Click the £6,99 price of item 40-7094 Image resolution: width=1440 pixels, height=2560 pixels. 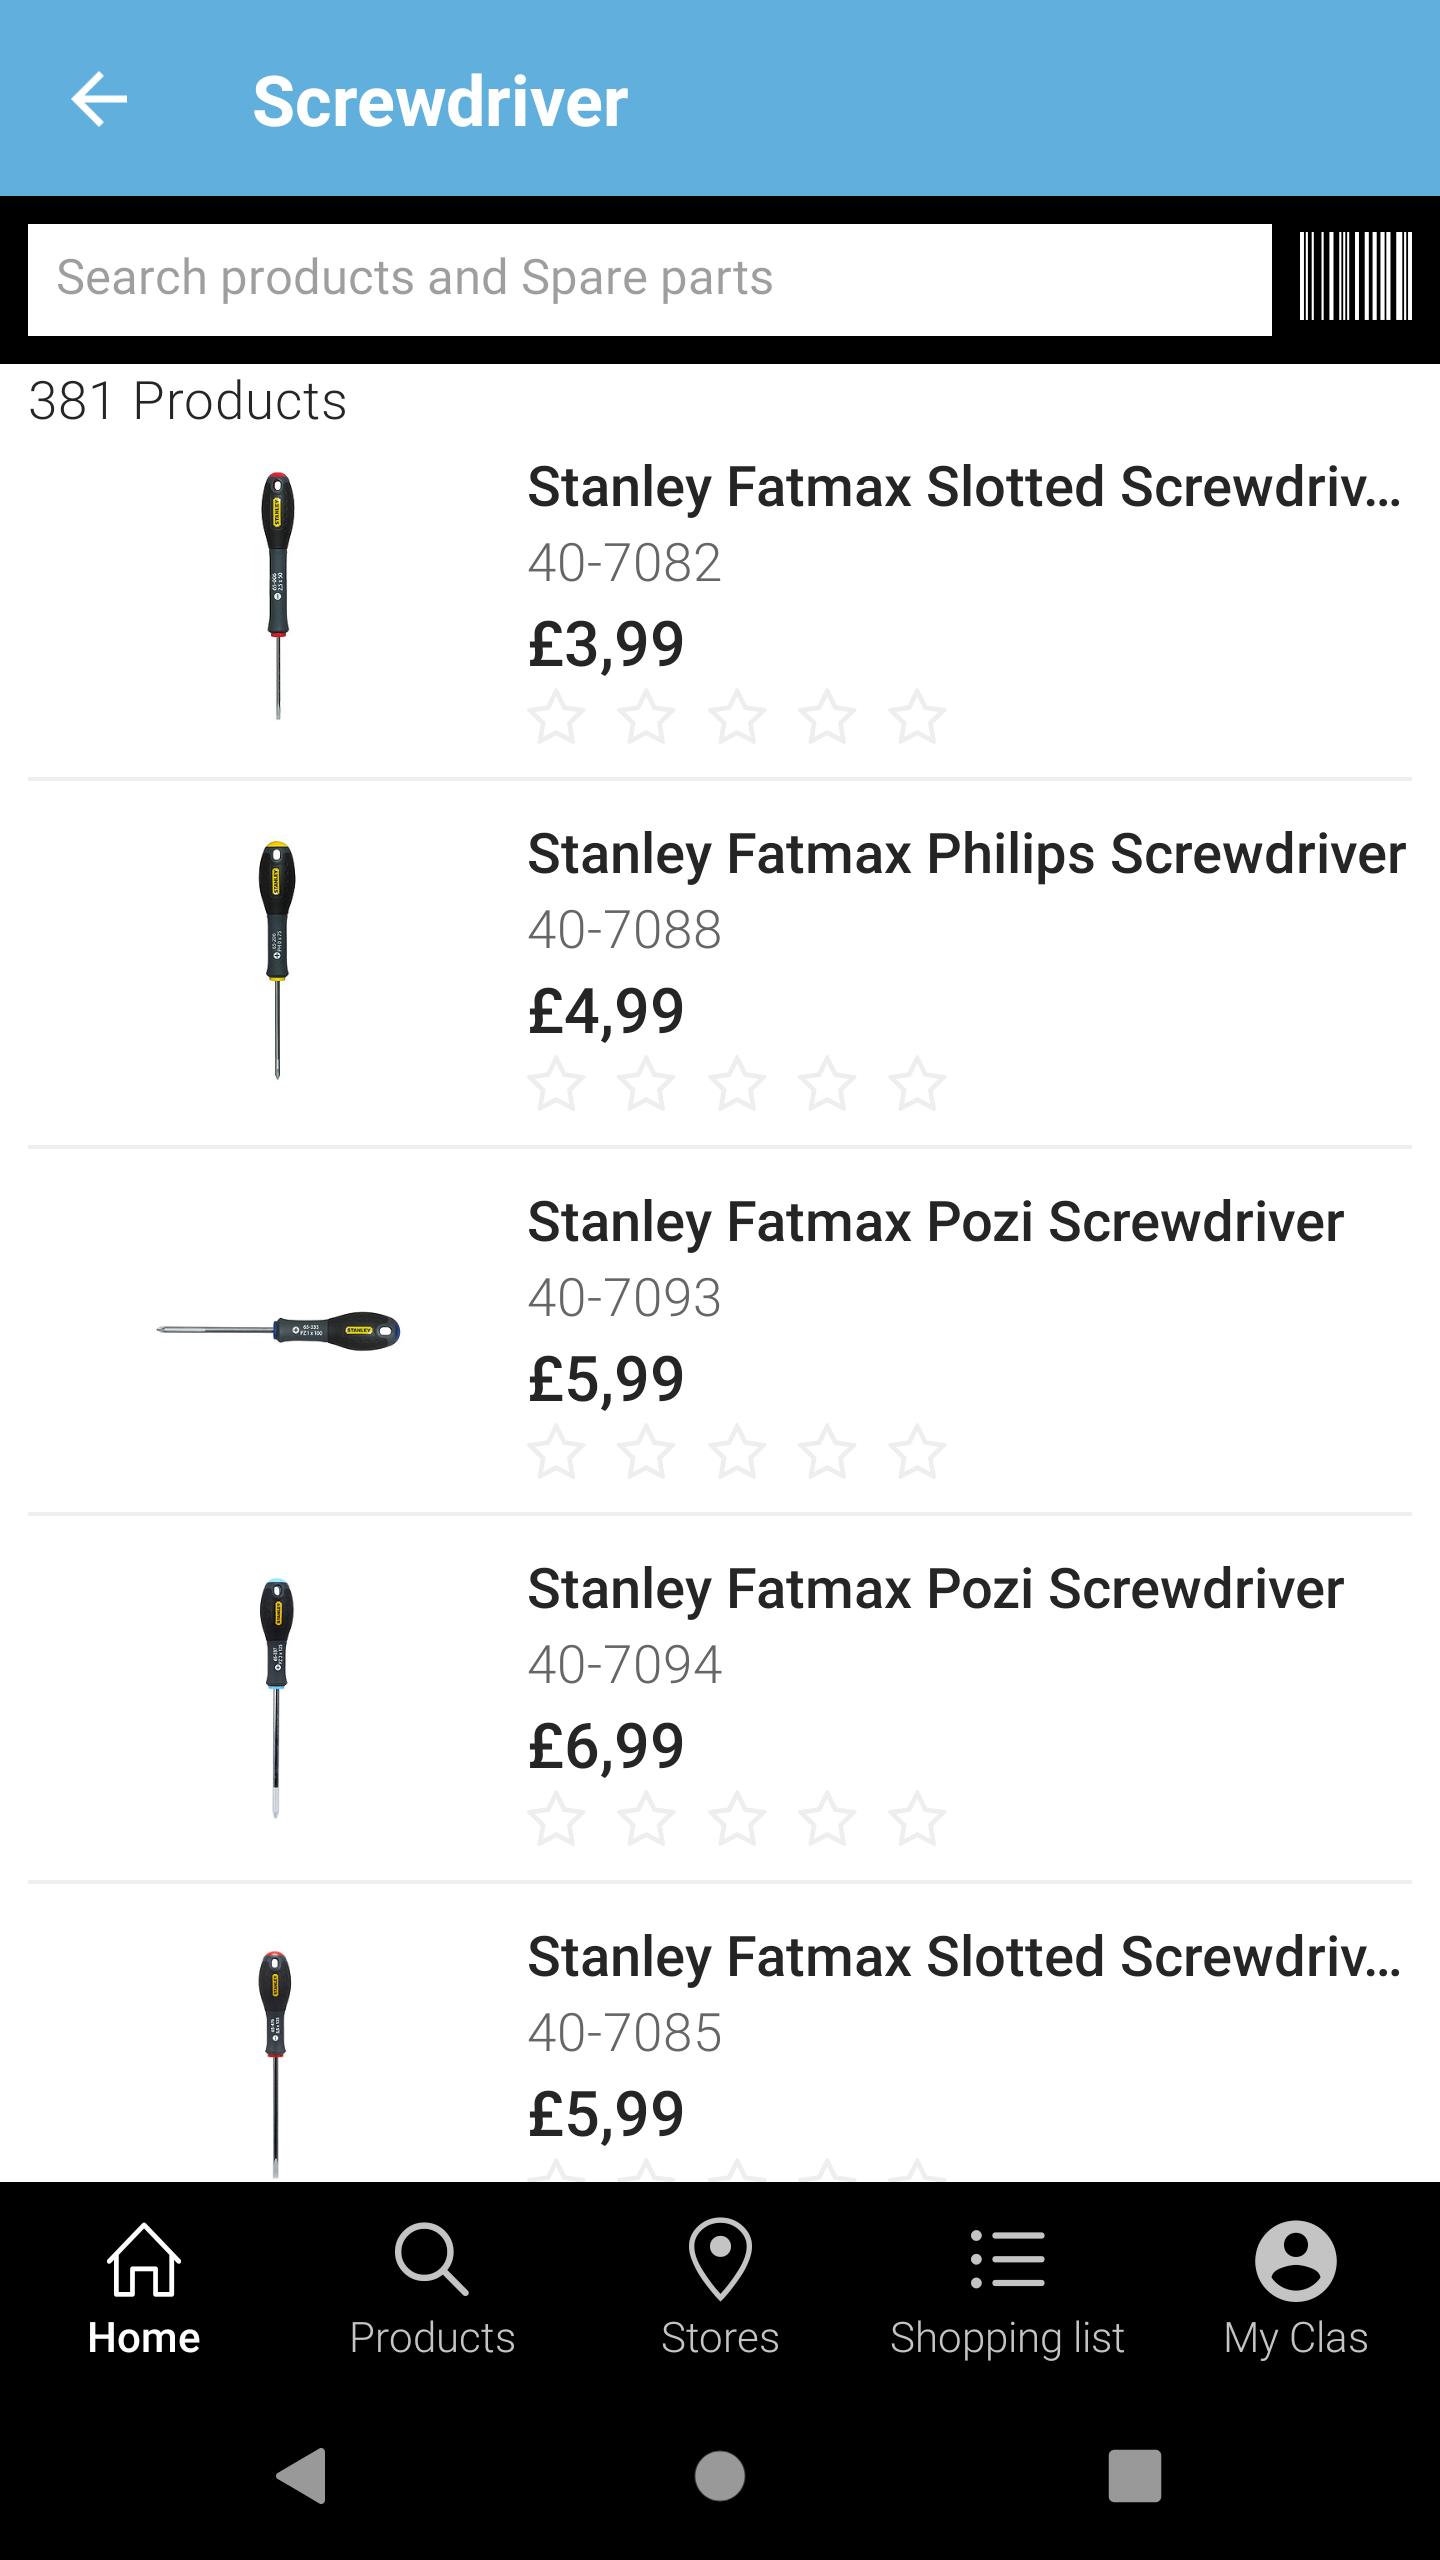click(606, 1747)
